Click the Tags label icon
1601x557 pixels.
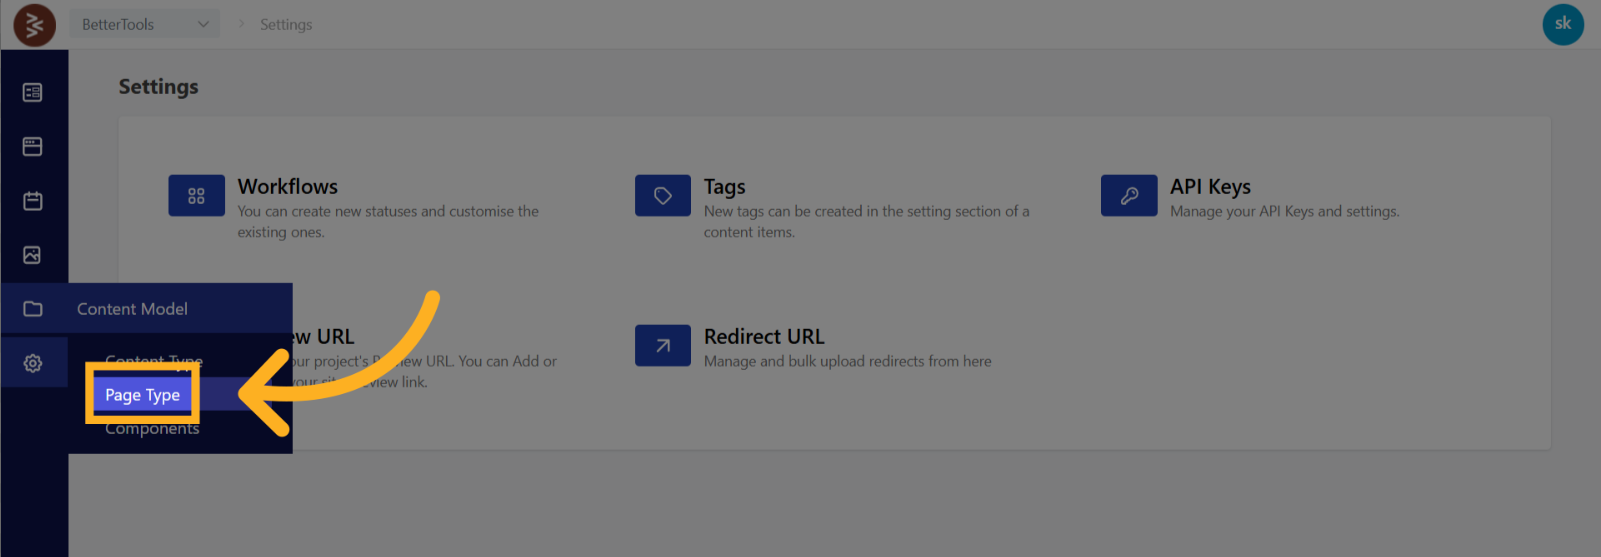click(662, 196)
